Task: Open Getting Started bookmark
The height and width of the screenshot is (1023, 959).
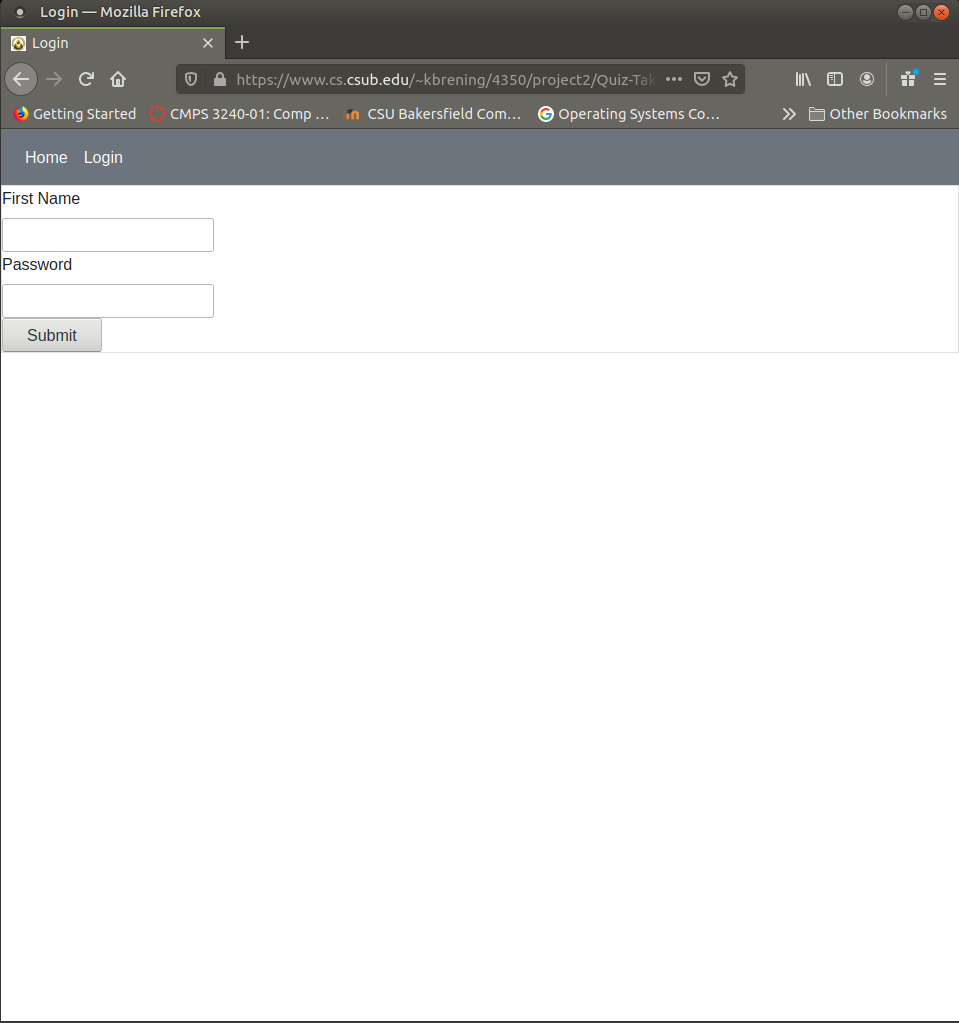Action: pyautogui.click(x=75, y=114)
